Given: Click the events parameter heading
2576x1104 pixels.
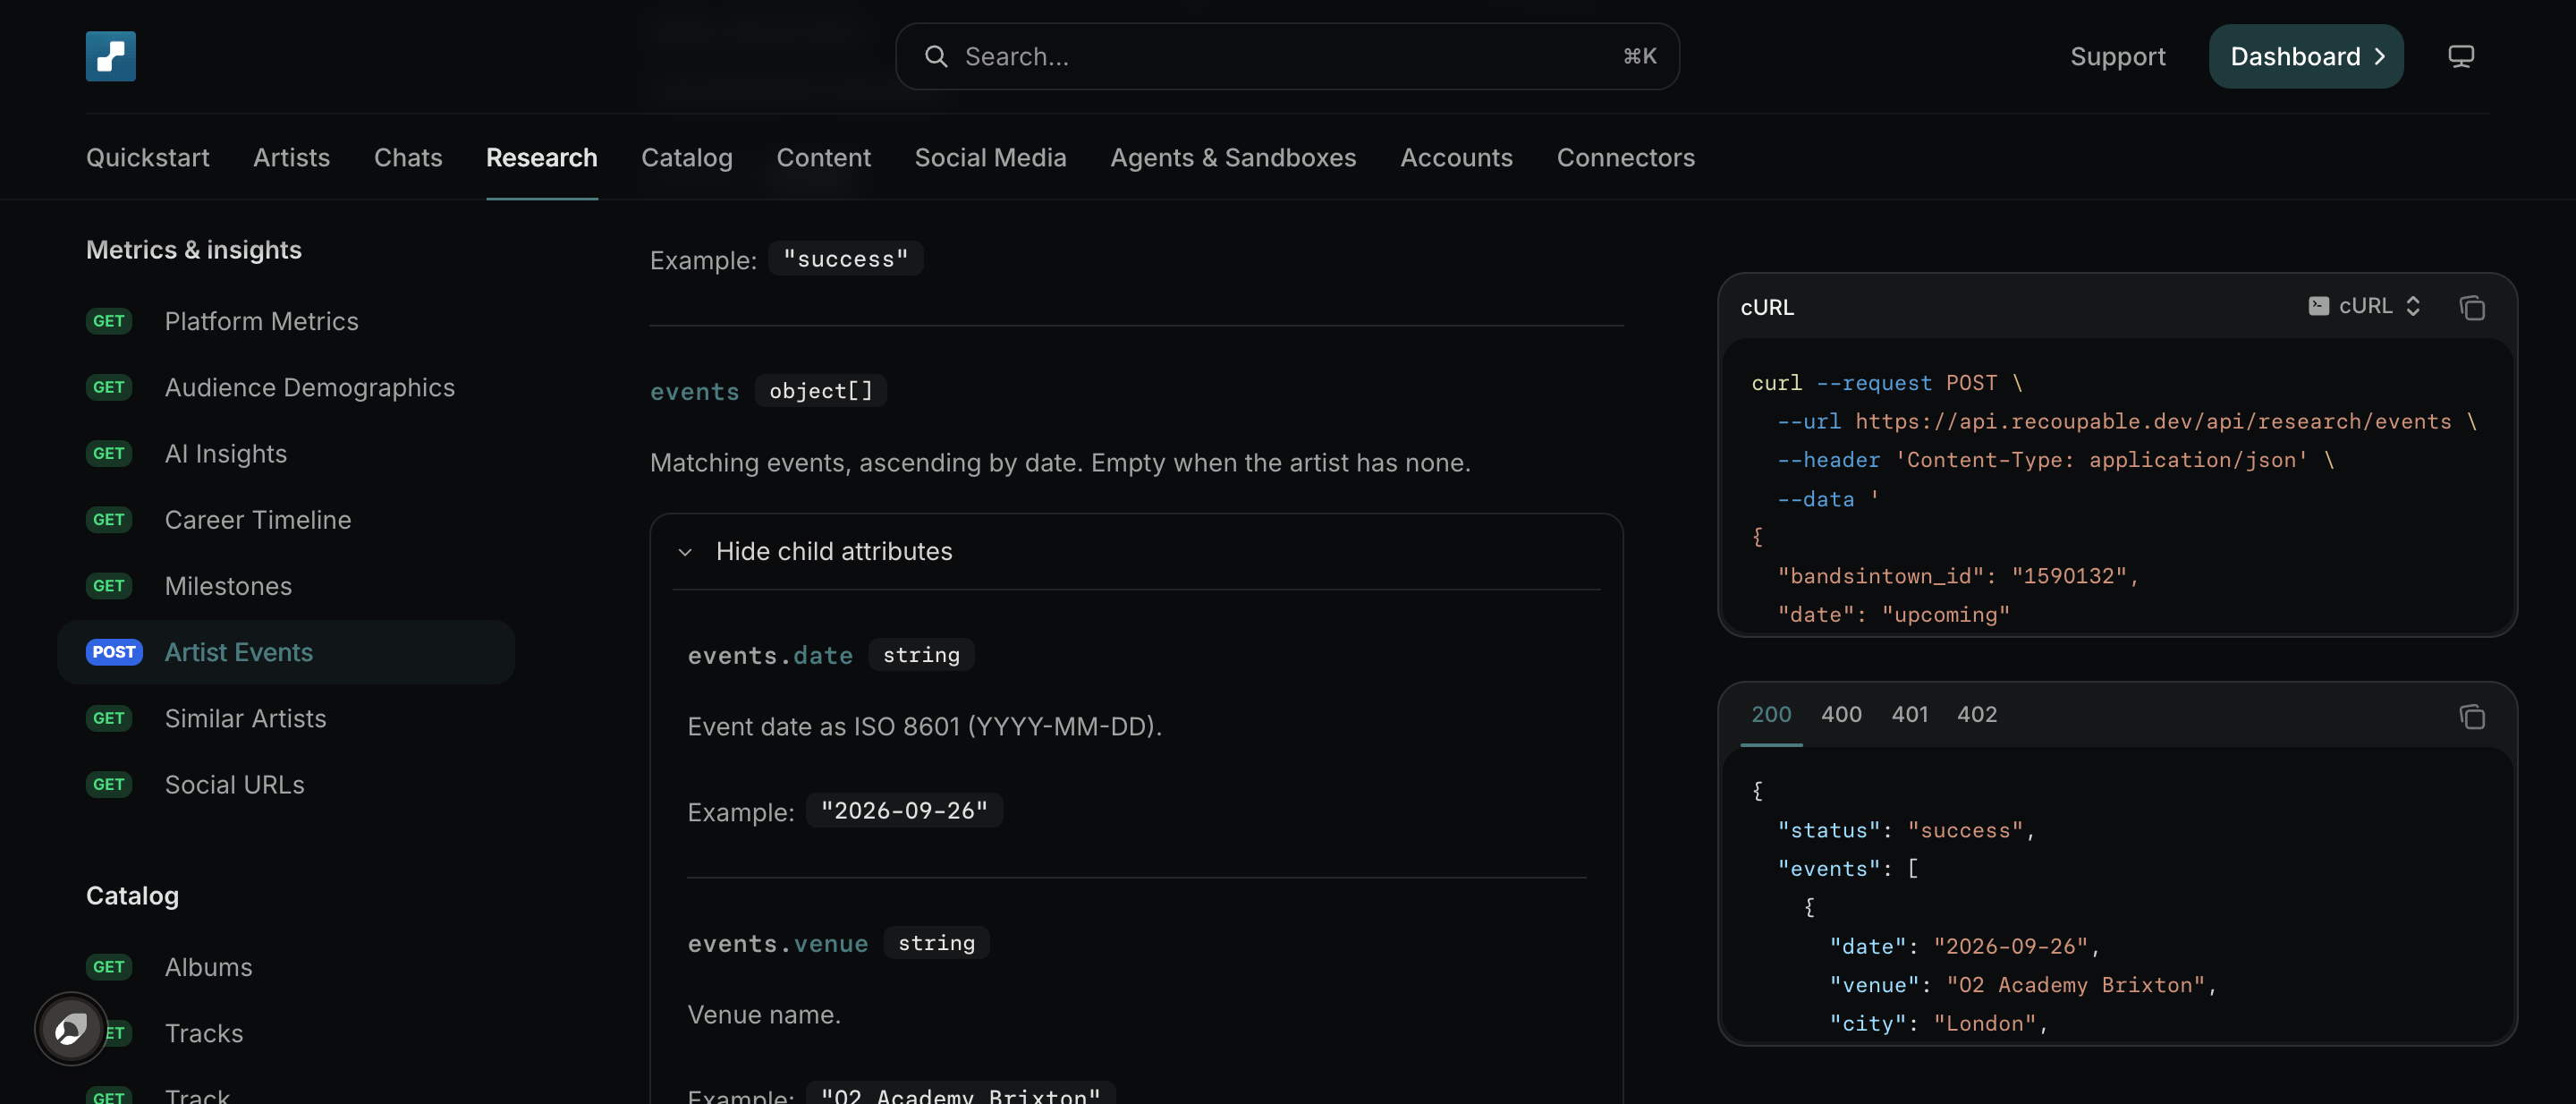Looking at the screenshot, I should [694, 391].
